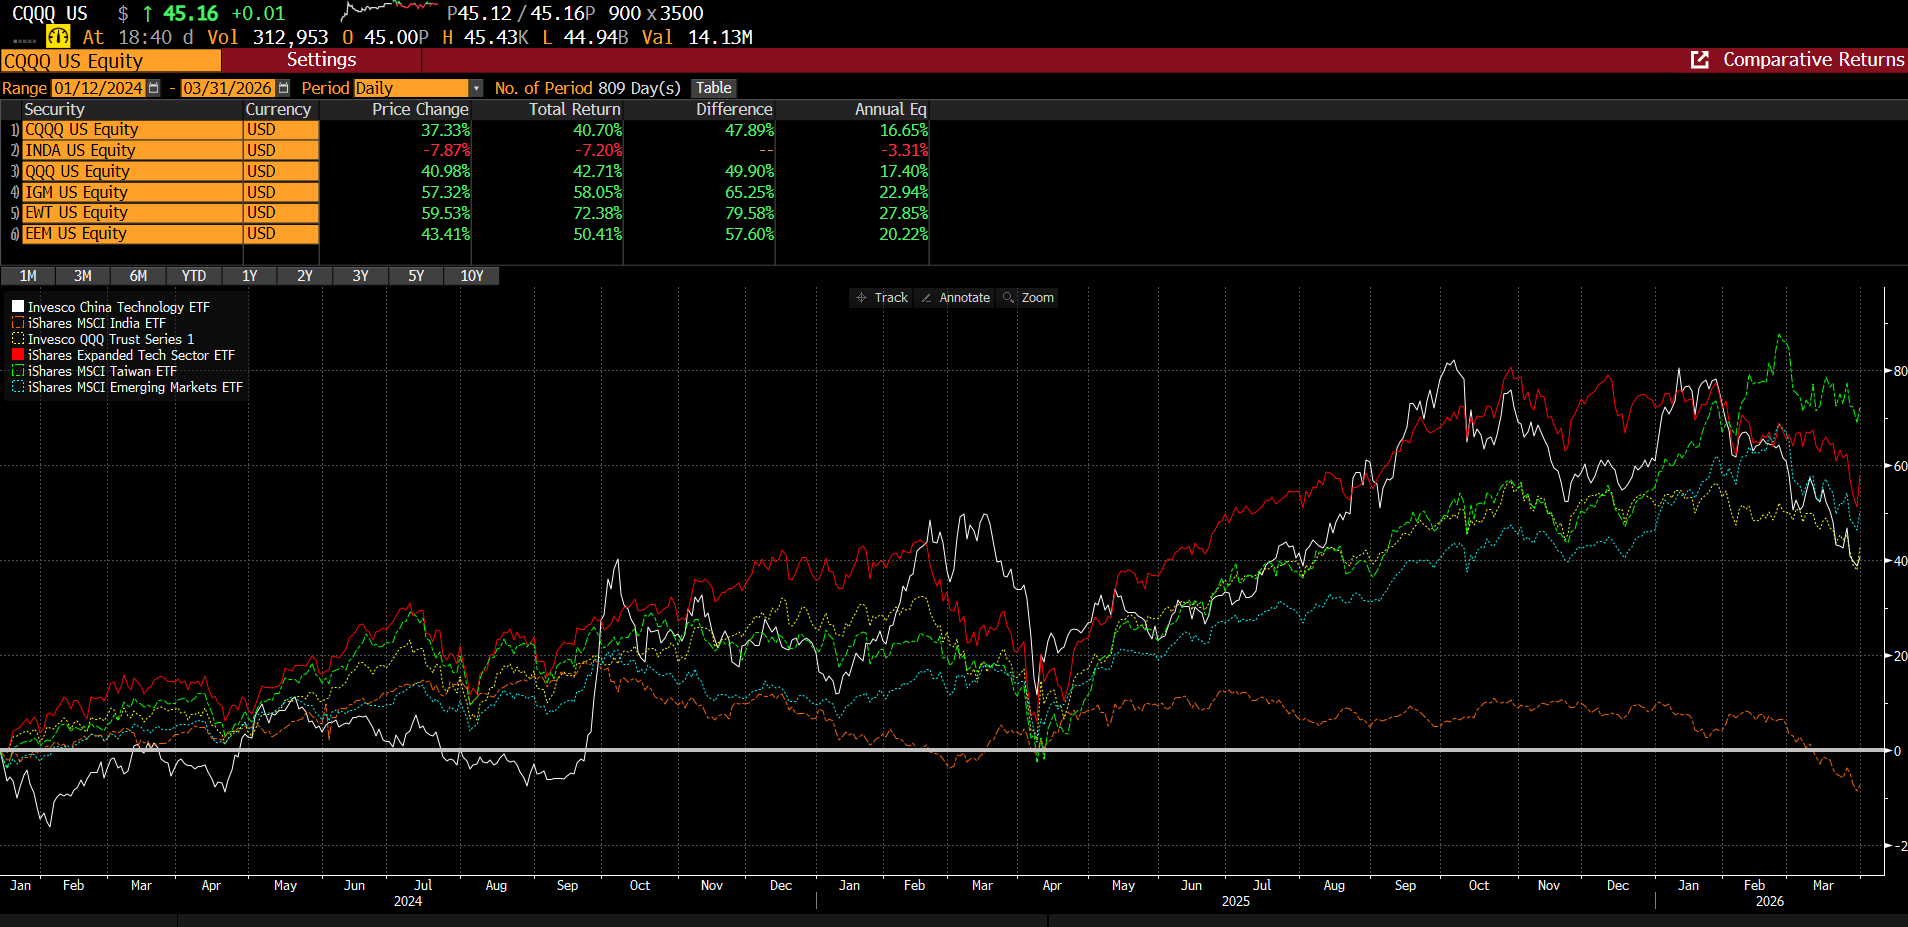Open the calendar picker for the 01/12/2024 date
Viewport: 1908px width, 927px height.
[153, 88]
